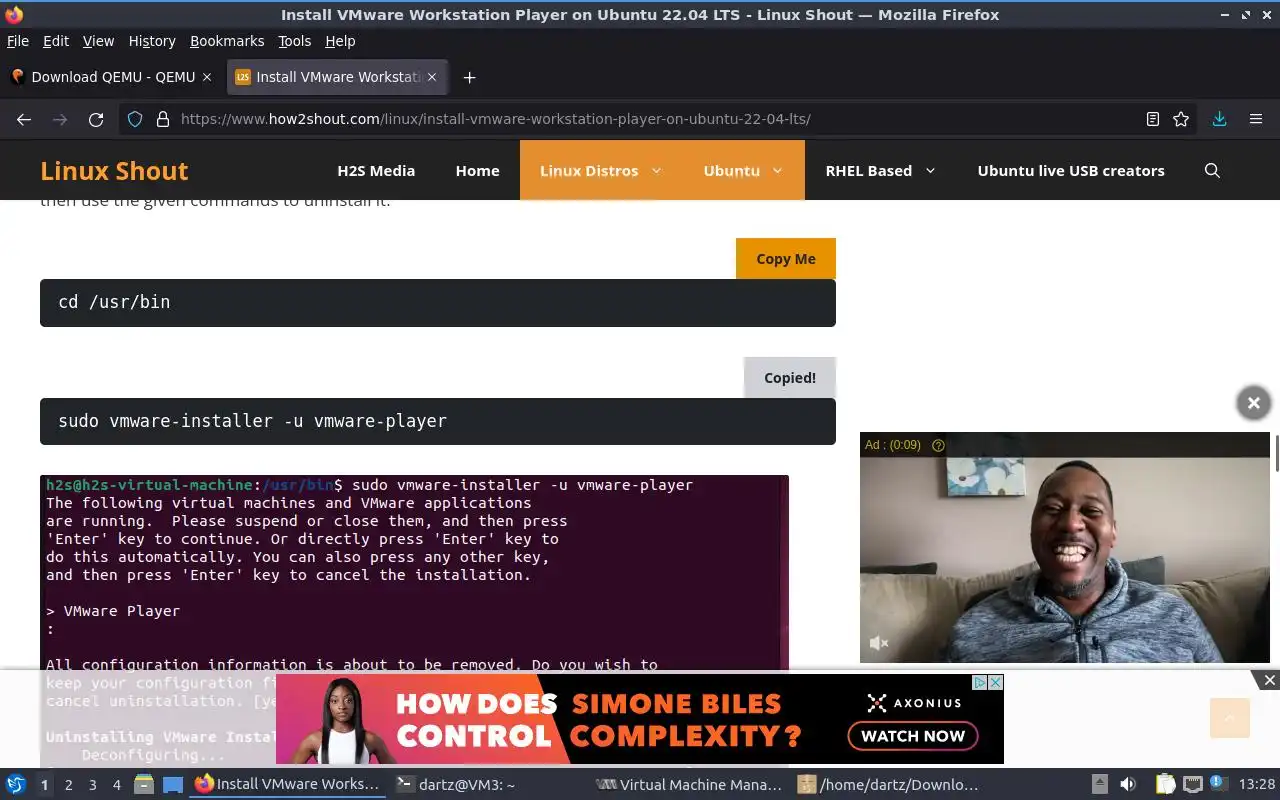Close the Download QEMU tab
The image size is (1280, 800).
pos(207,77)
